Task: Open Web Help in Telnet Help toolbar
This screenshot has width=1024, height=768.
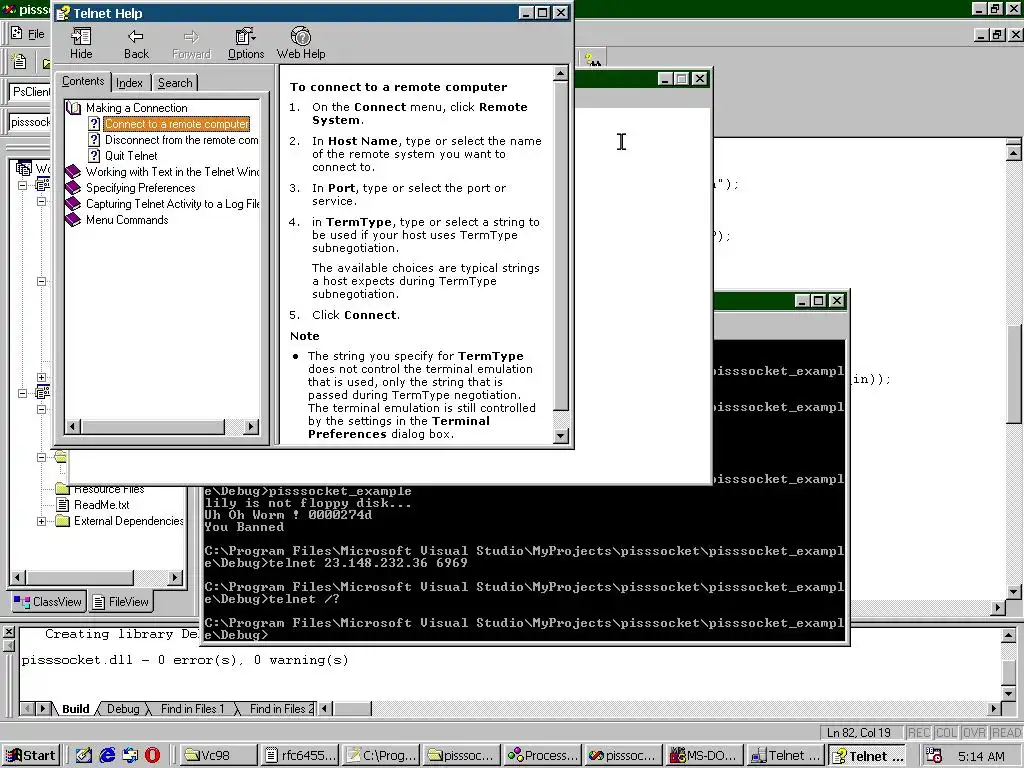Action: click(301, 43)
